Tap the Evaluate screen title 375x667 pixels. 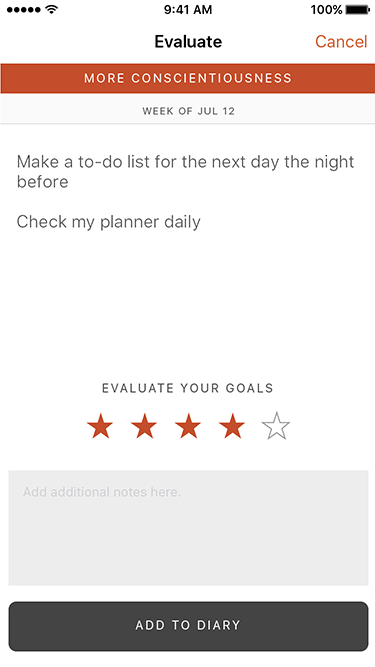[188, 42]
